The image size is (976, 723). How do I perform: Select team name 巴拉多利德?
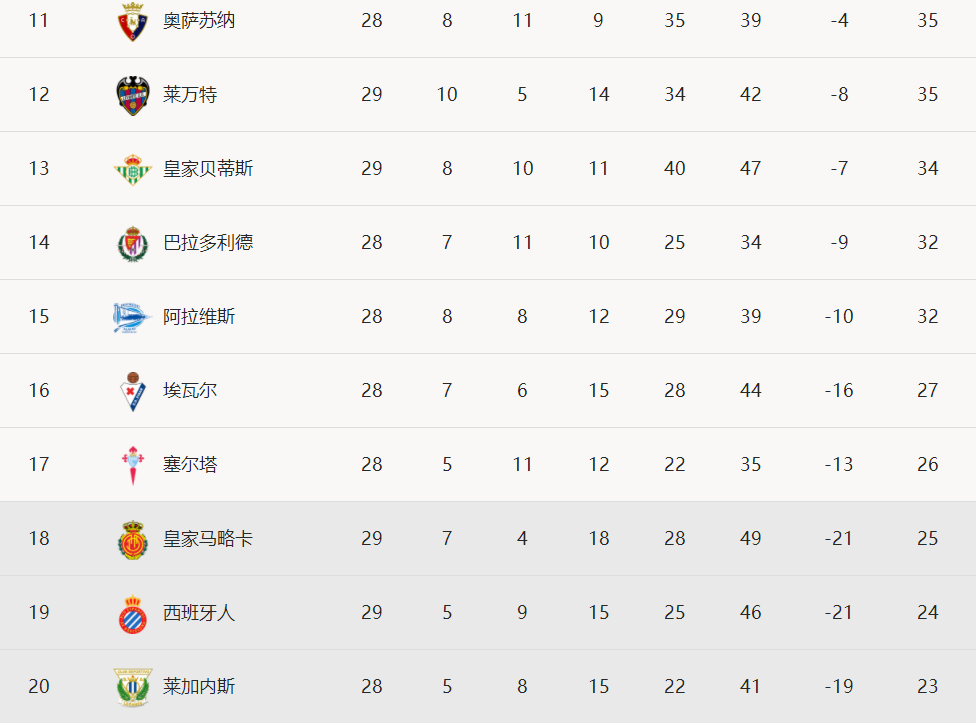(208, 243)
